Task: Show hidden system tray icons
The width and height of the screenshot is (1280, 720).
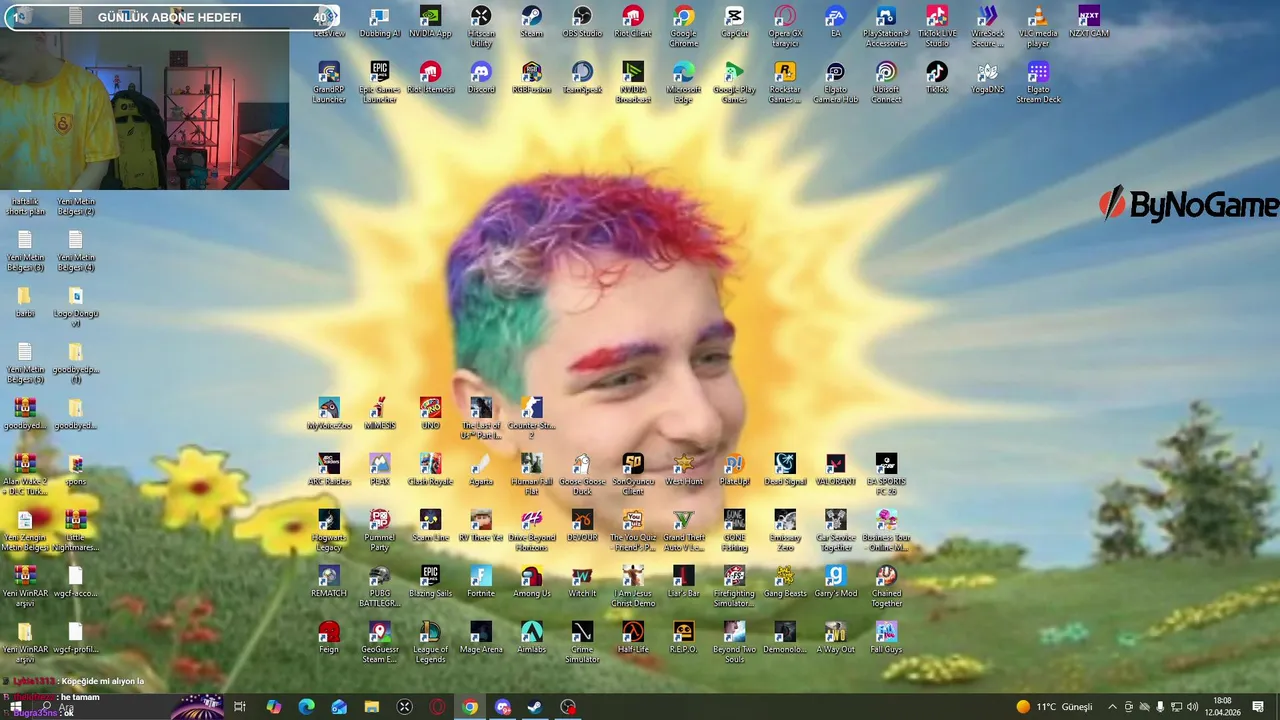Action: pos(1112,707)
